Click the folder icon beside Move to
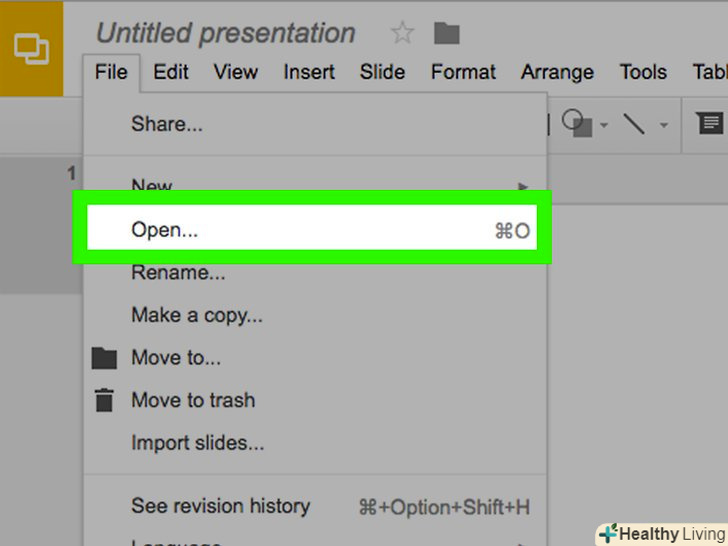Viewport: 728px width, 546px height. coord(104,358)
